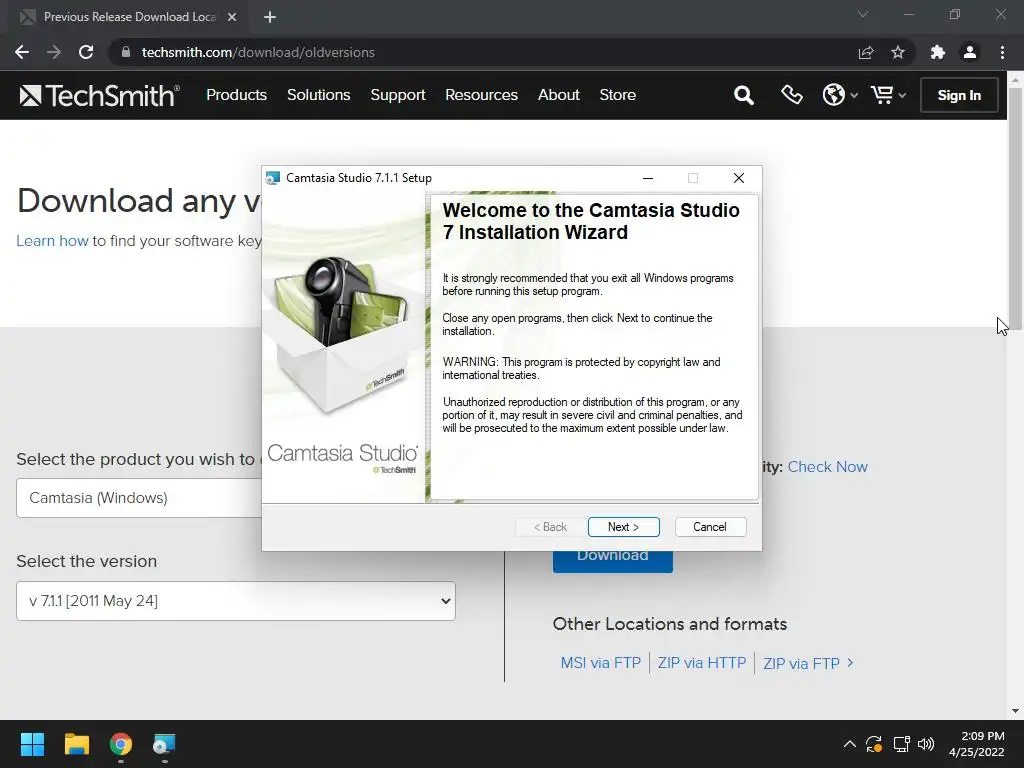This screenshot has width=1024, height=768.
Task: Show hidden tray icons chevron
Action: pyautogui.click(x=850, y=744)
